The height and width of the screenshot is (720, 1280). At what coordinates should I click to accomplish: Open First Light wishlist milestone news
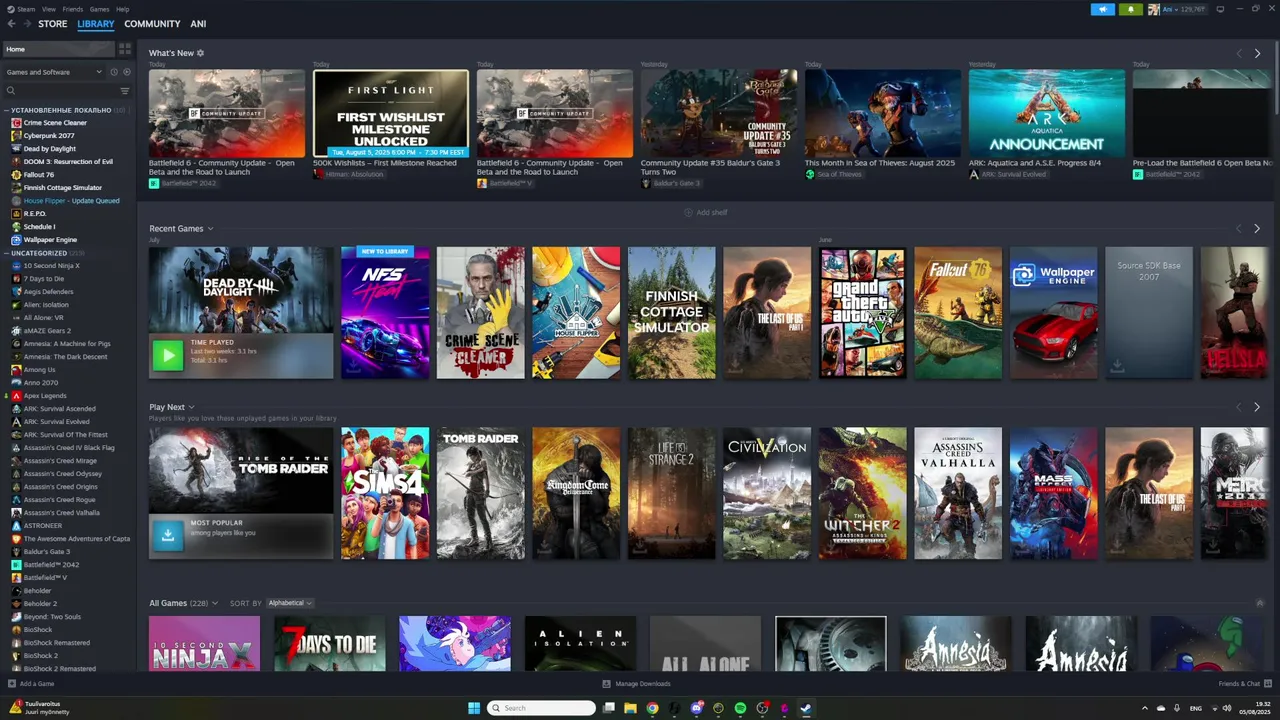(391, 113)
